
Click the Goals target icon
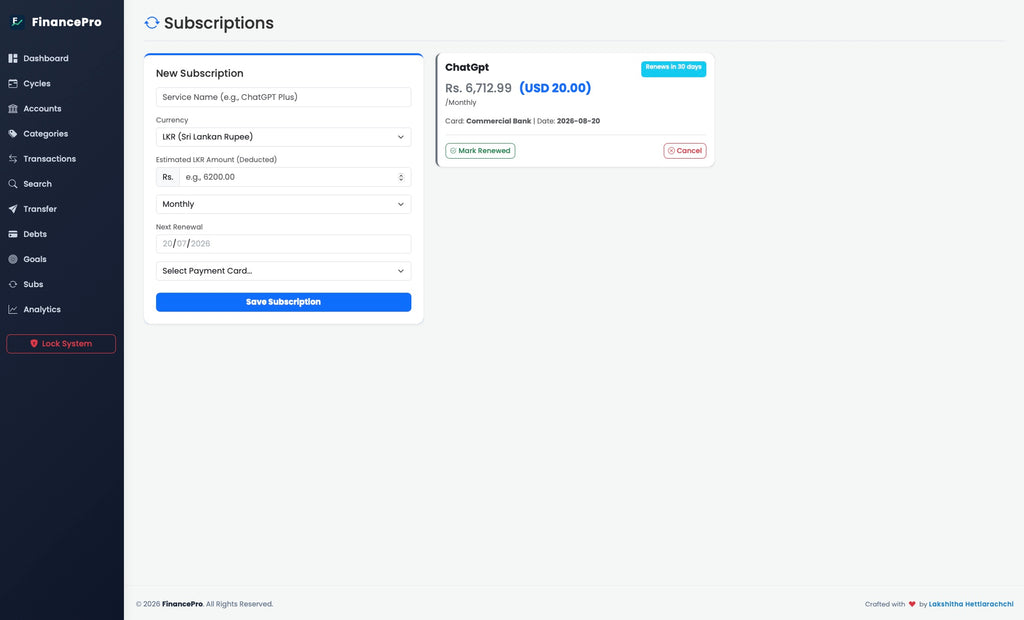click(x=12, y=259)
